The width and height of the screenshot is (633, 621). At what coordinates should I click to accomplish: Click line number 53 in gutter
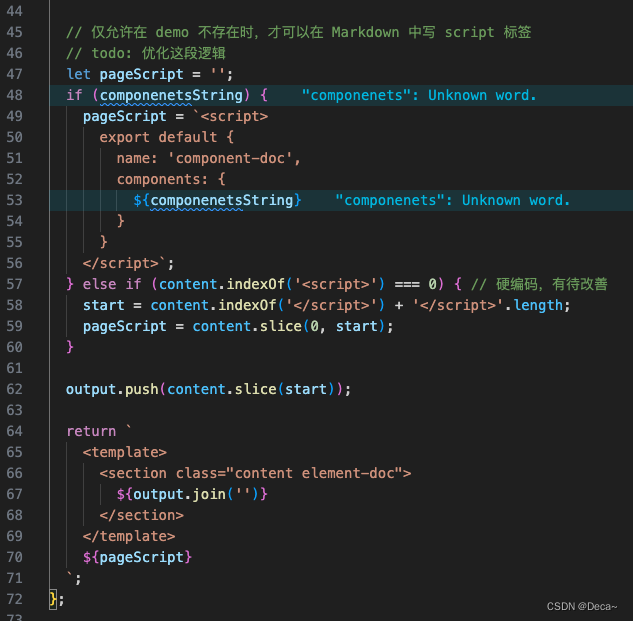[15, 200]
